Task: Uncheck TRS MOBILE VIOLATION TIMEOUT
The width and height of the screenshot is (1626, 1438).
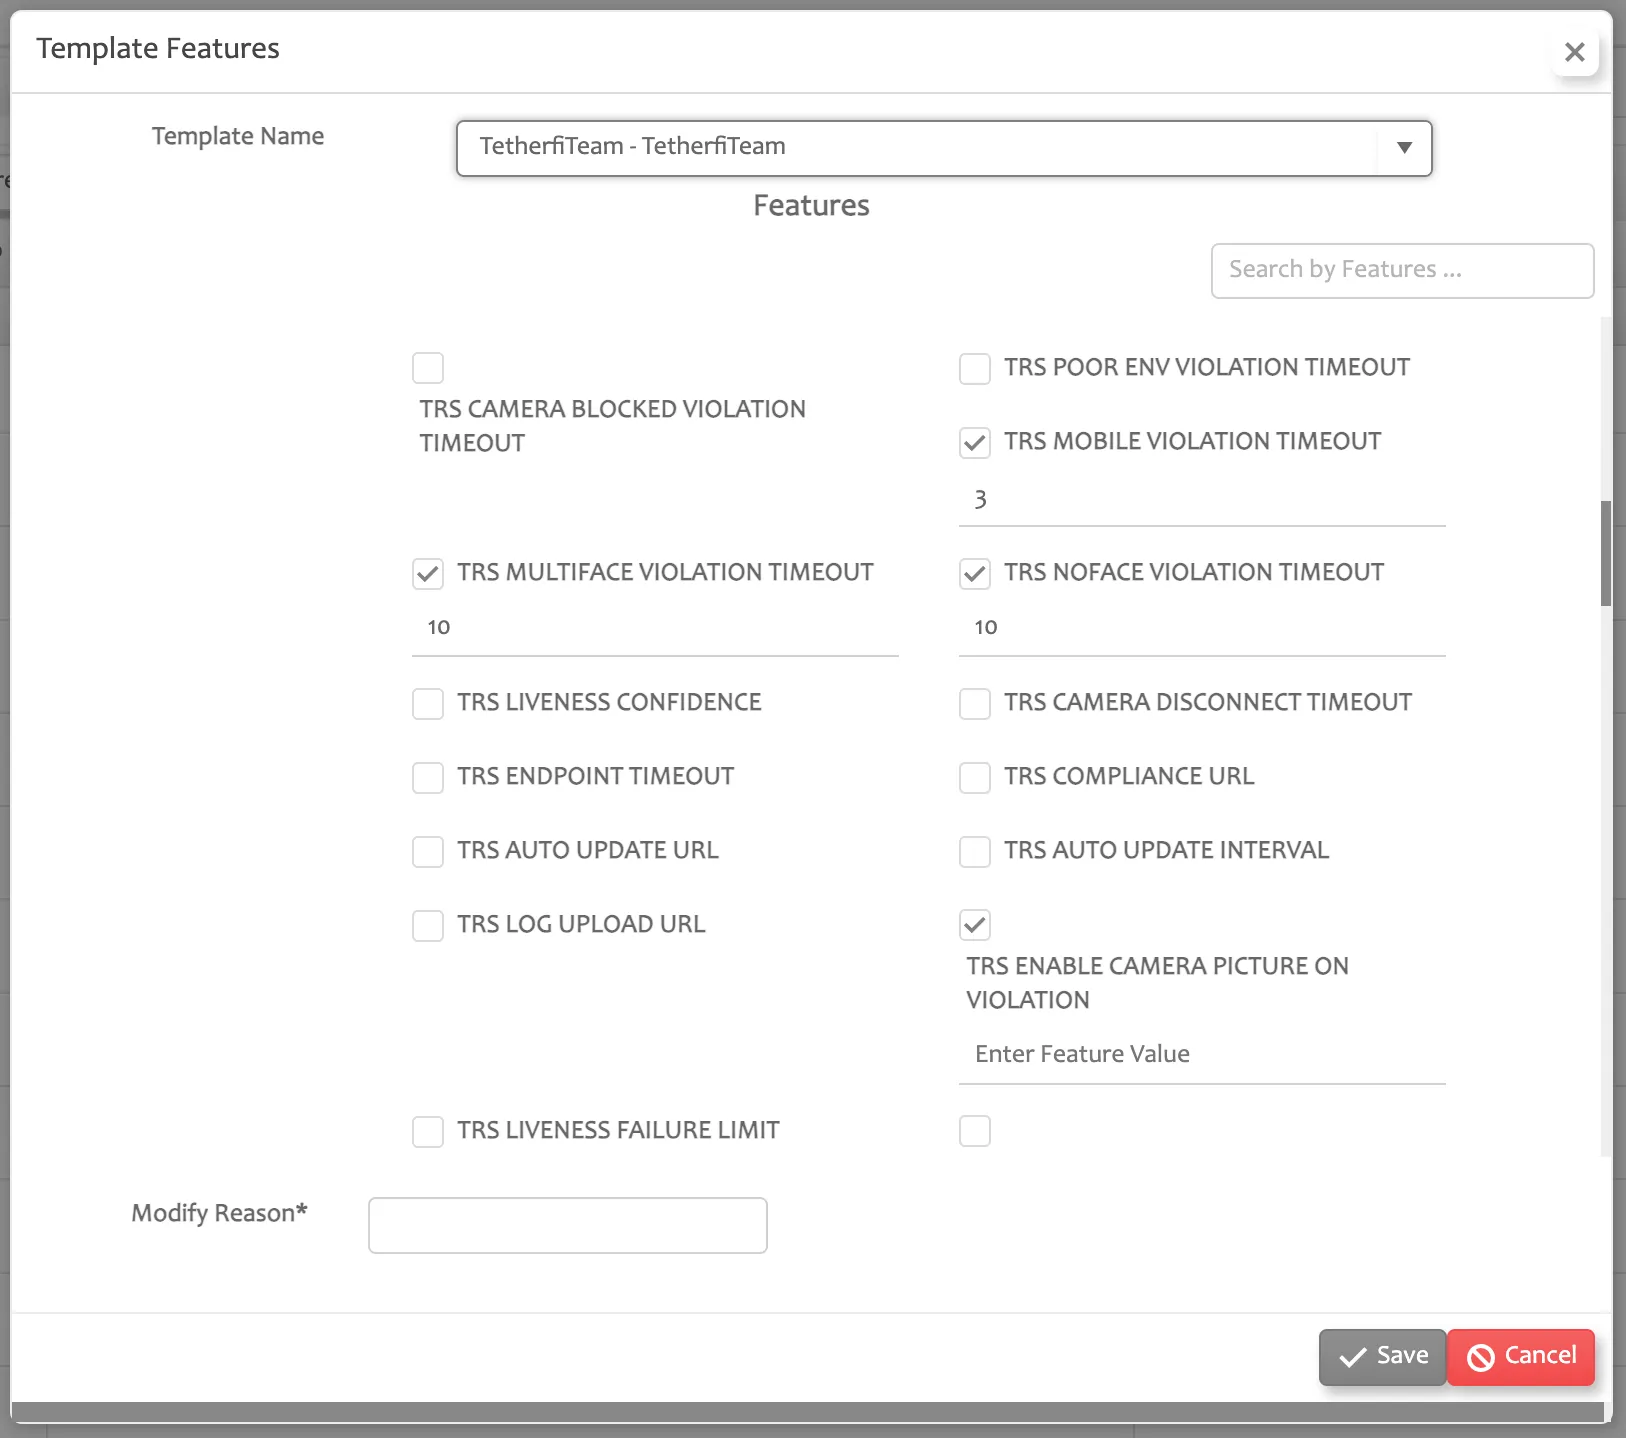Action: pyautogui.click(x=975, y=442)
